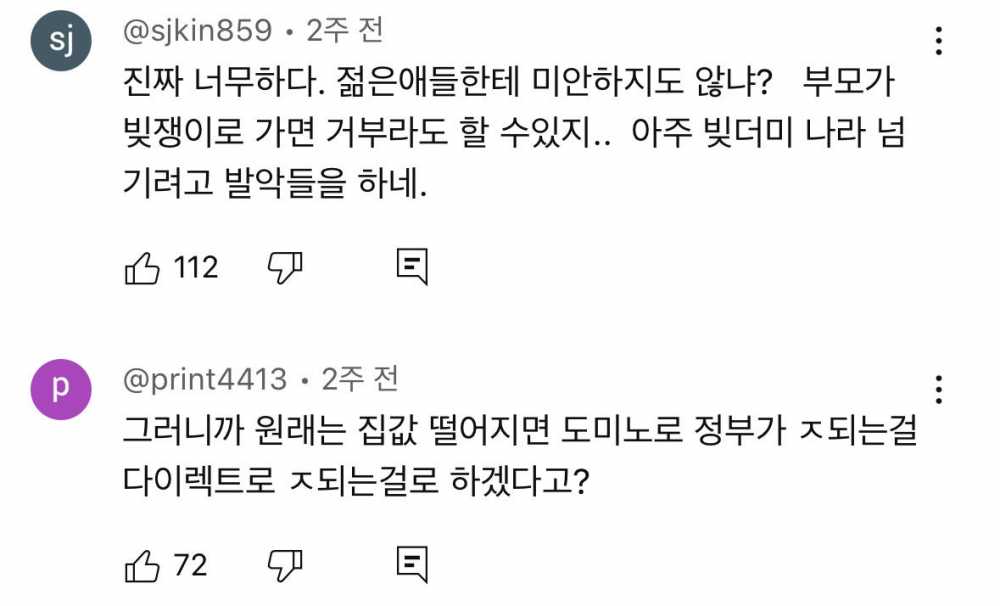Image resolution: width=1000 pixels, height=606 pixels.
Task: Click the '2주 전' timestamp next to @sjkin859
Action: (344, 32)
